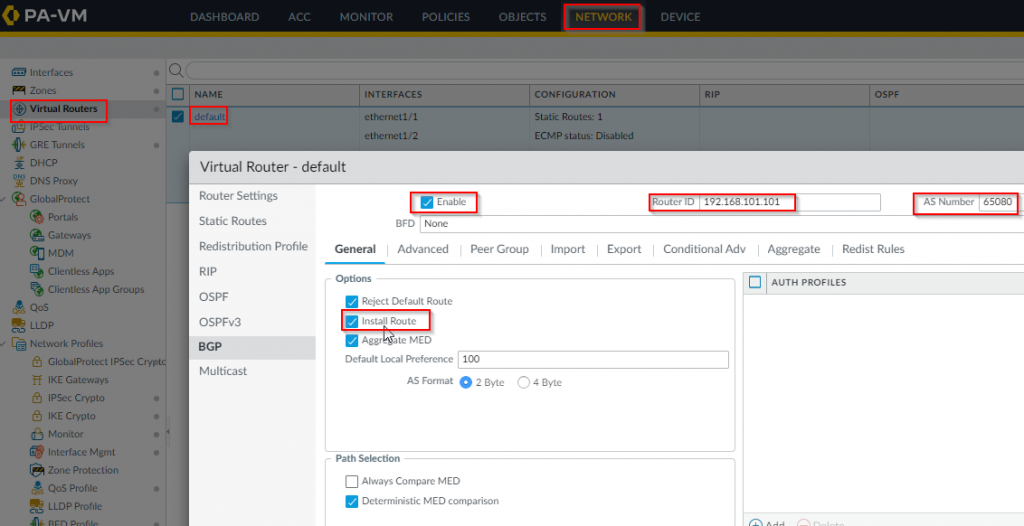Open the POLICIES tab
This screenshot has width=1024, height=526.
446,17
